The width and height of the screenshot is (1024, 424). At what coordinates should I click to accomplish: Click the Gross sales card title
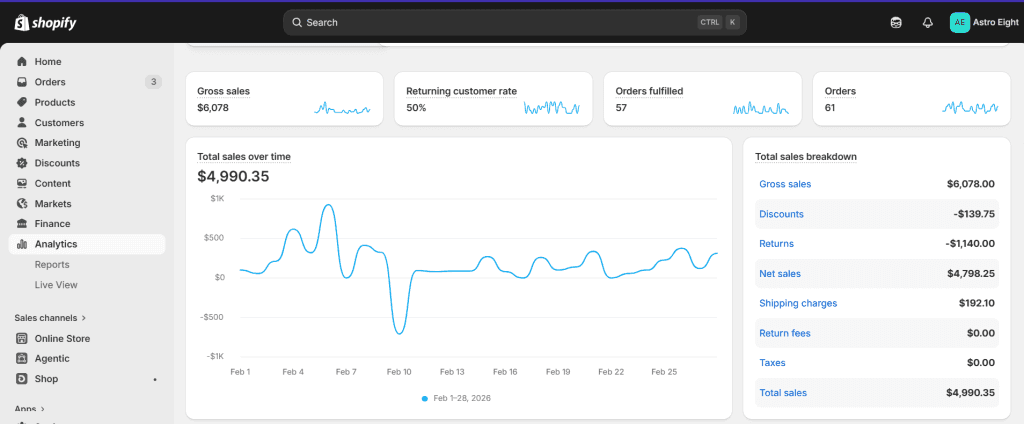pos(223,91)
